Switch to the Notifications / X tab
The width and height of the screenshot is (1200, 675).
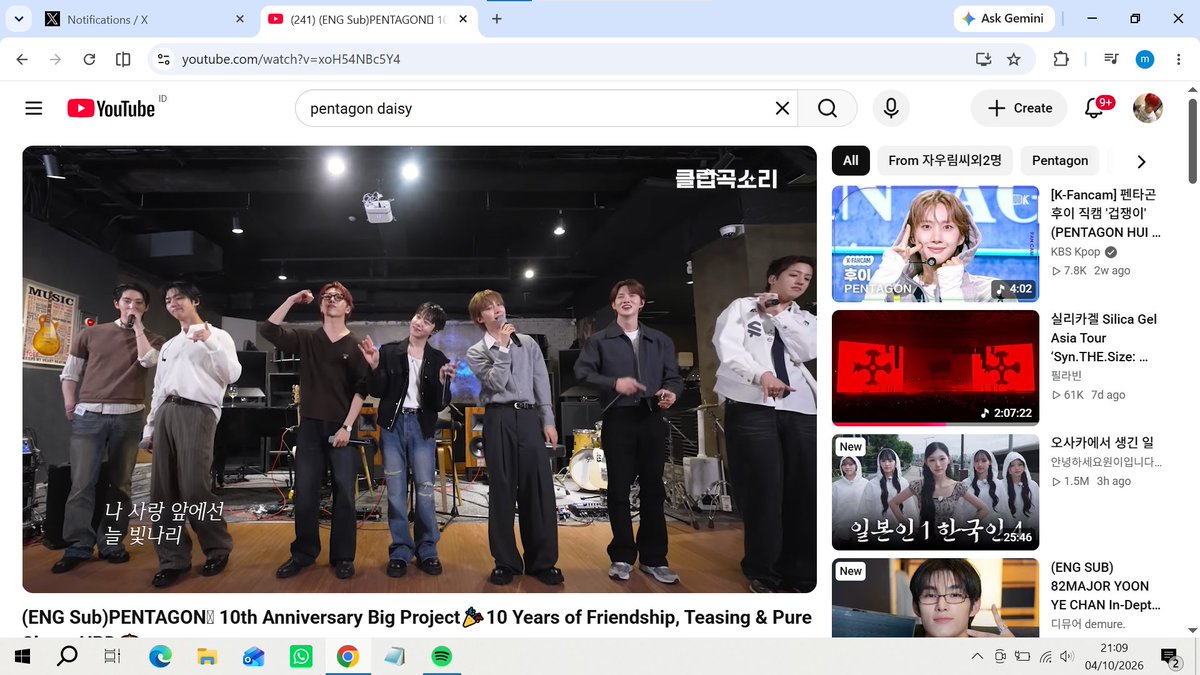(145, 19)
